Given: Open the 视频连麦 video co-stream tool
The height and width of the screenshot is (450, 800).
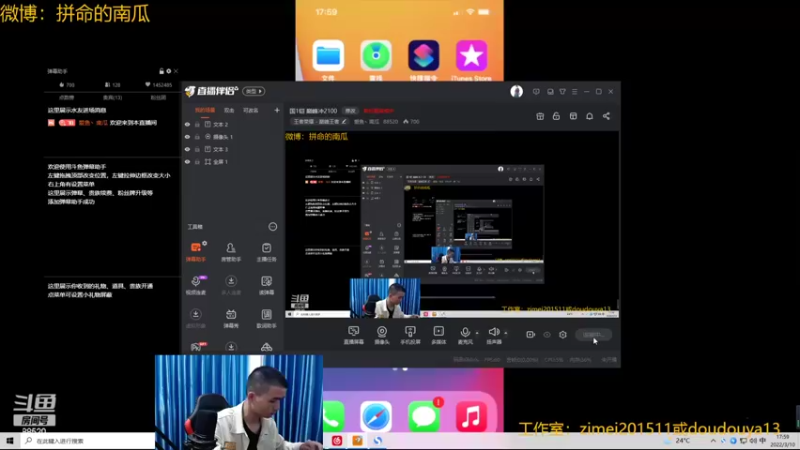Looking at the screenshot, I should (x=196, y=285).
